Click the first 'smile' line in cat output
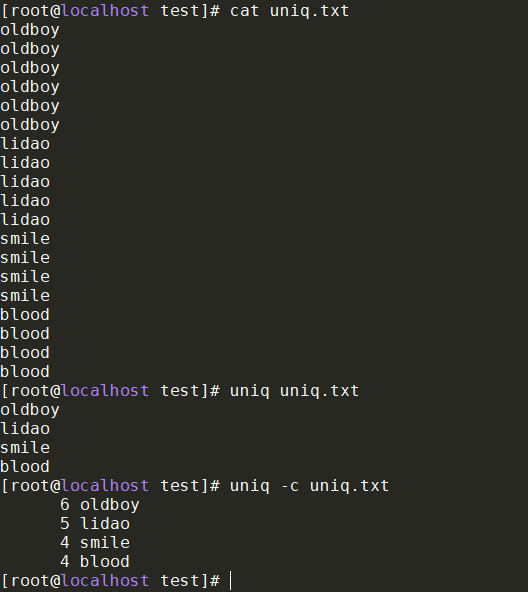 pyautogui.click(x=25, y=239)
